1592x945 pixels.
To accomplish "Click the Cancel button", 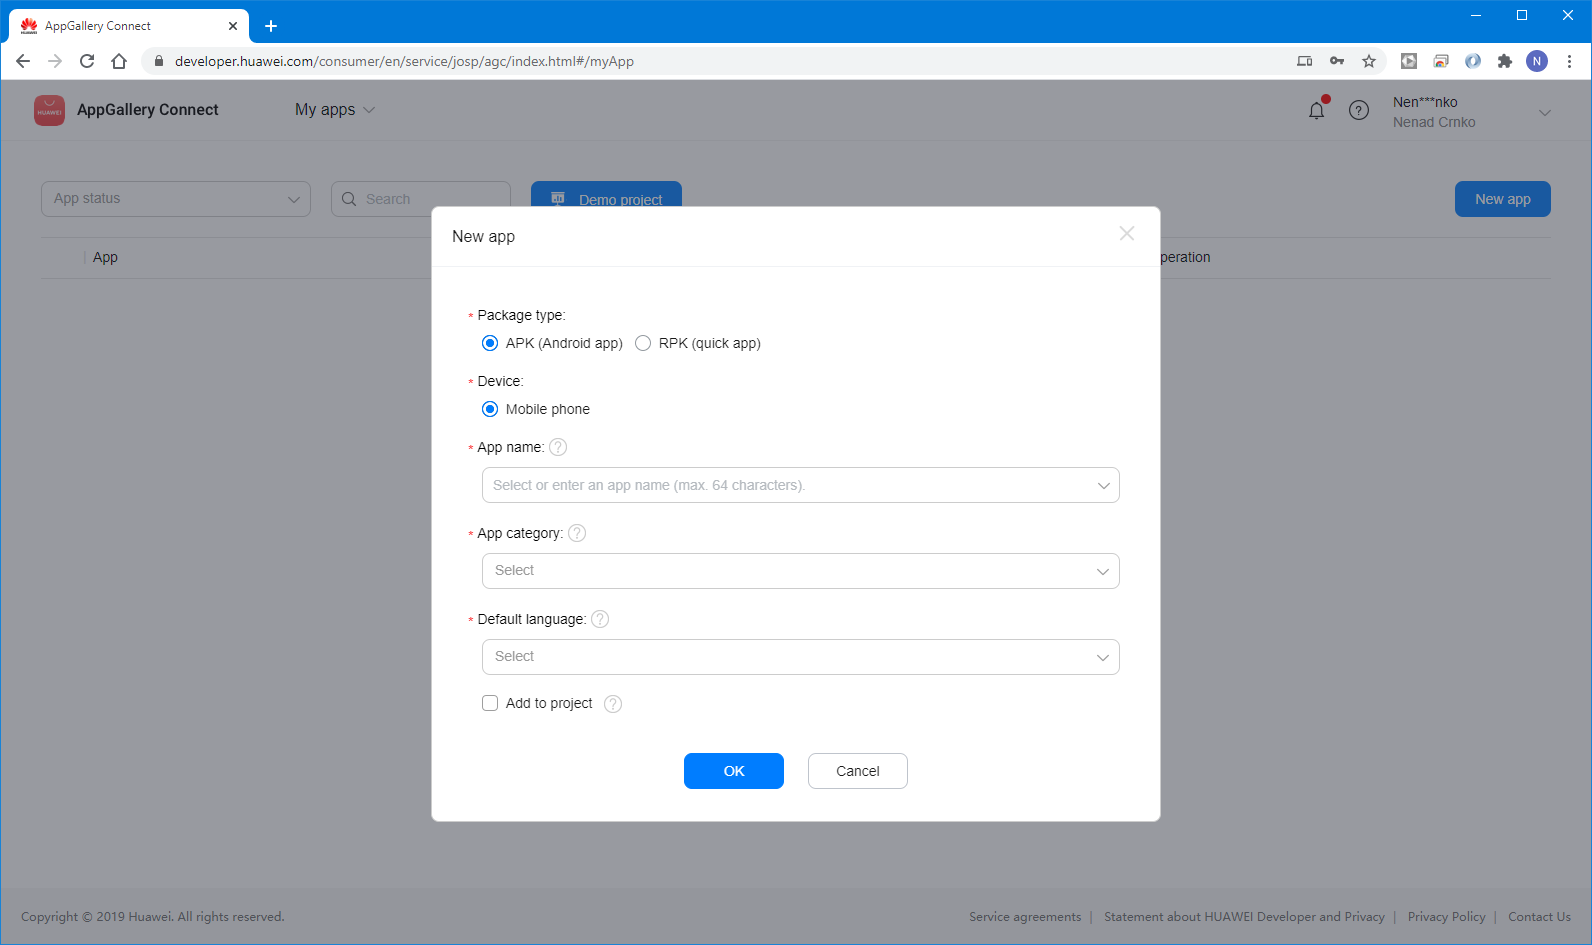I will [x=858, y=771].
